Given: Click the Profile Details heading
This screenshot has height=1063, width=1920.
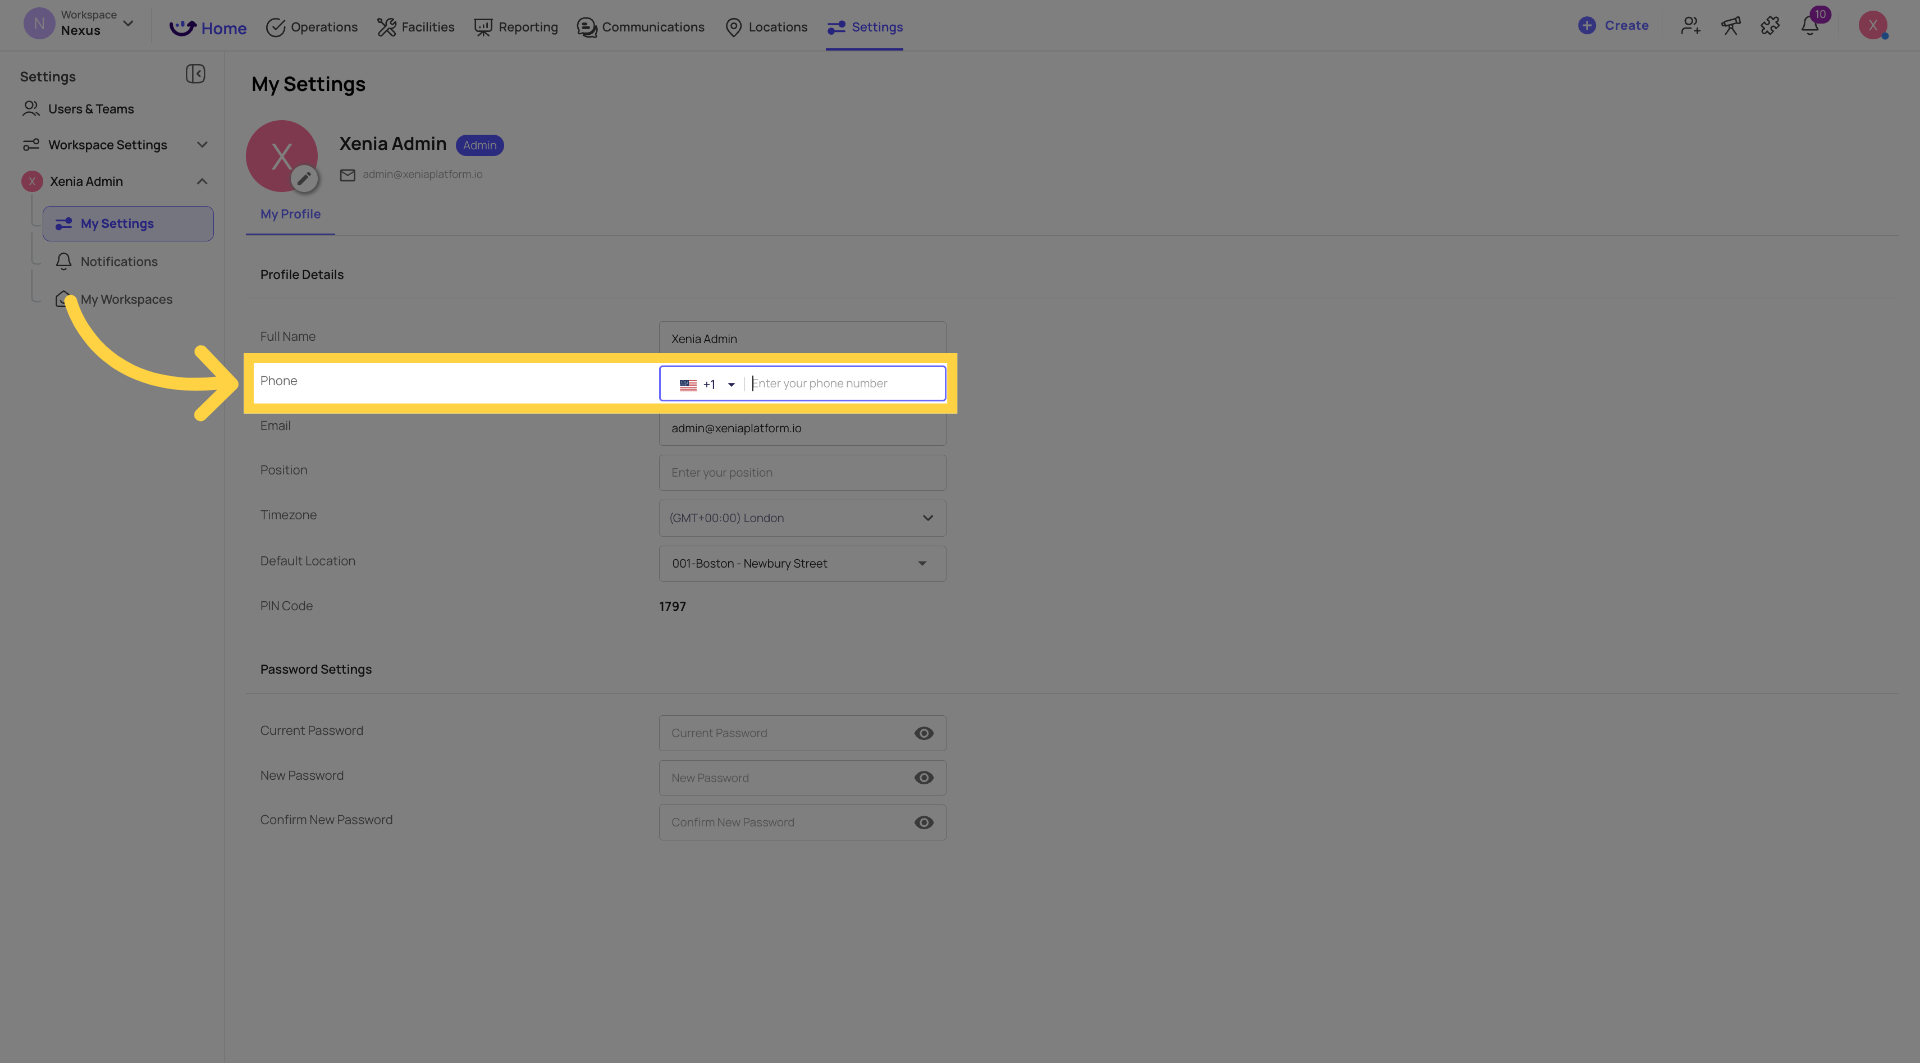Looking at the screenshot, I should click(302, 275).
